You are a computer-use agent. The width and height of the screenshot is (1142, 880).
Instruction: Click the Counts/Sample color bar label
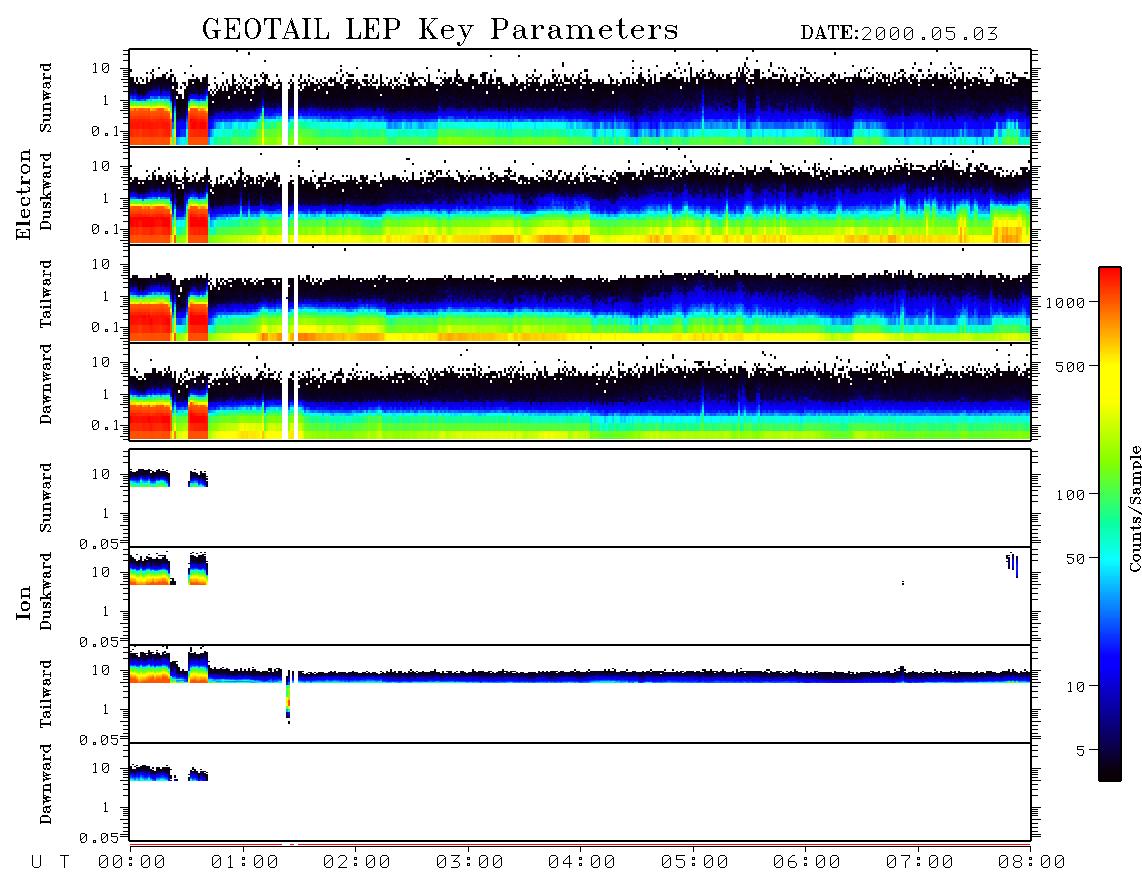pyautogui.click(x=1134, y=508)
